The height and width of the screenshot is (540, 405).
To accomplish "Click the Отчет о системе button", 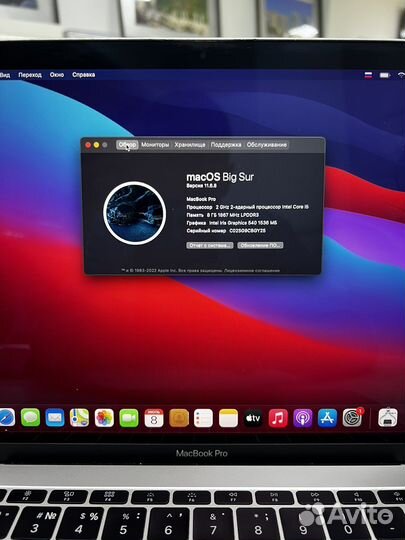I will point(210,245).
